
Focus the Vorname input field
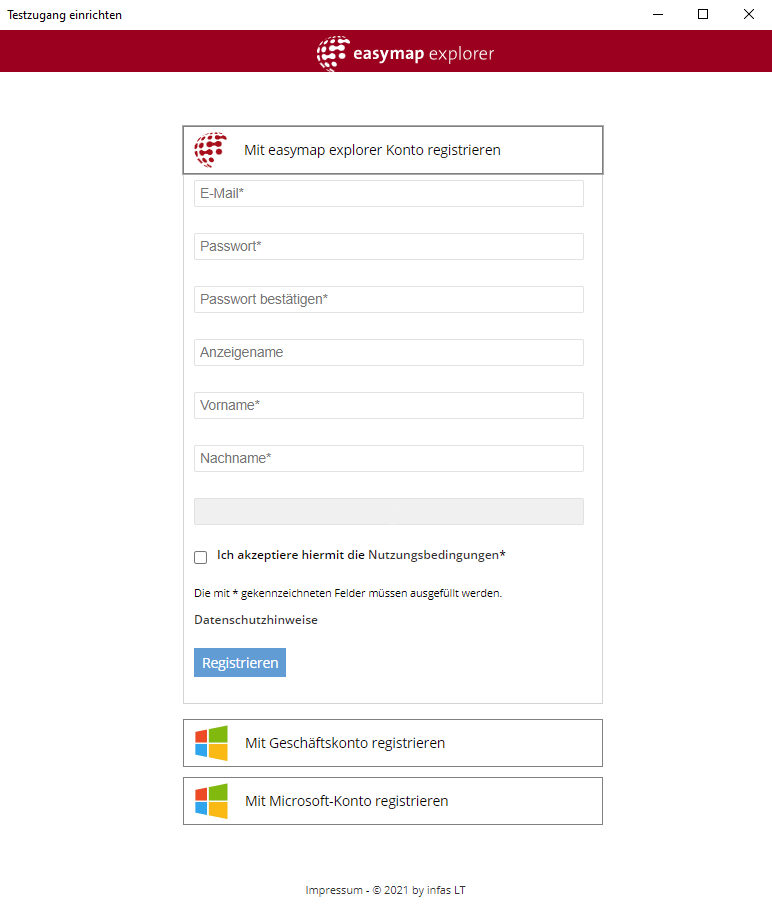pyautogui.click(x=388, y=406)
